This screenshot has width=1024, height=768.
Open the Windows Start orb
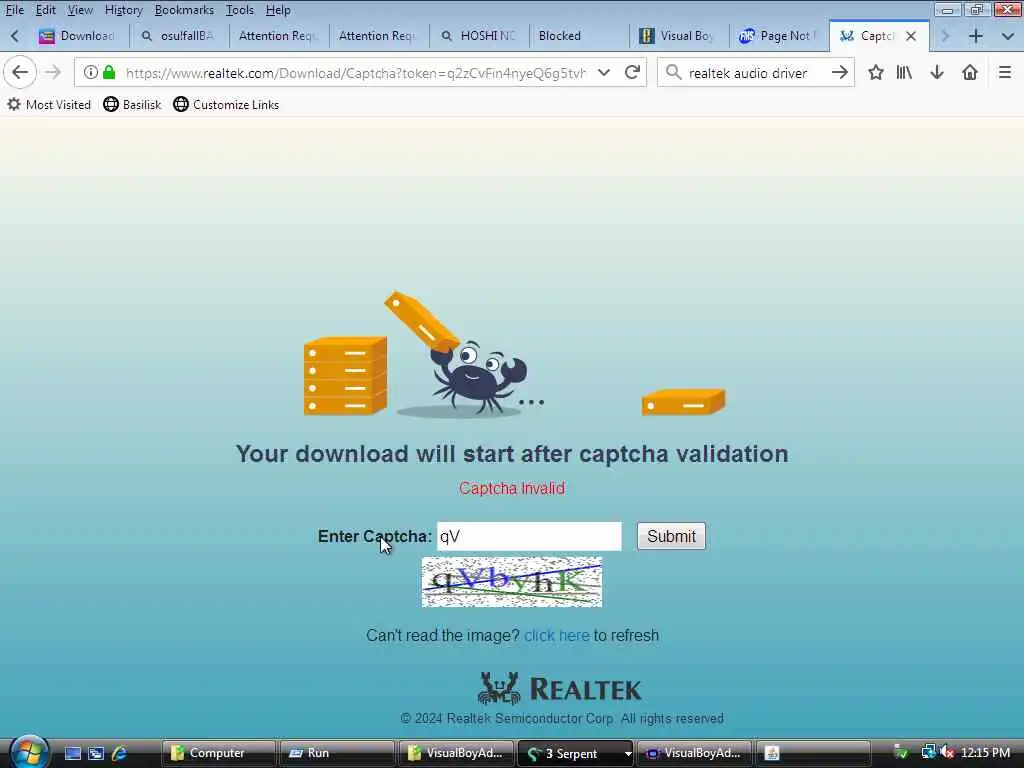click(29, 752)
